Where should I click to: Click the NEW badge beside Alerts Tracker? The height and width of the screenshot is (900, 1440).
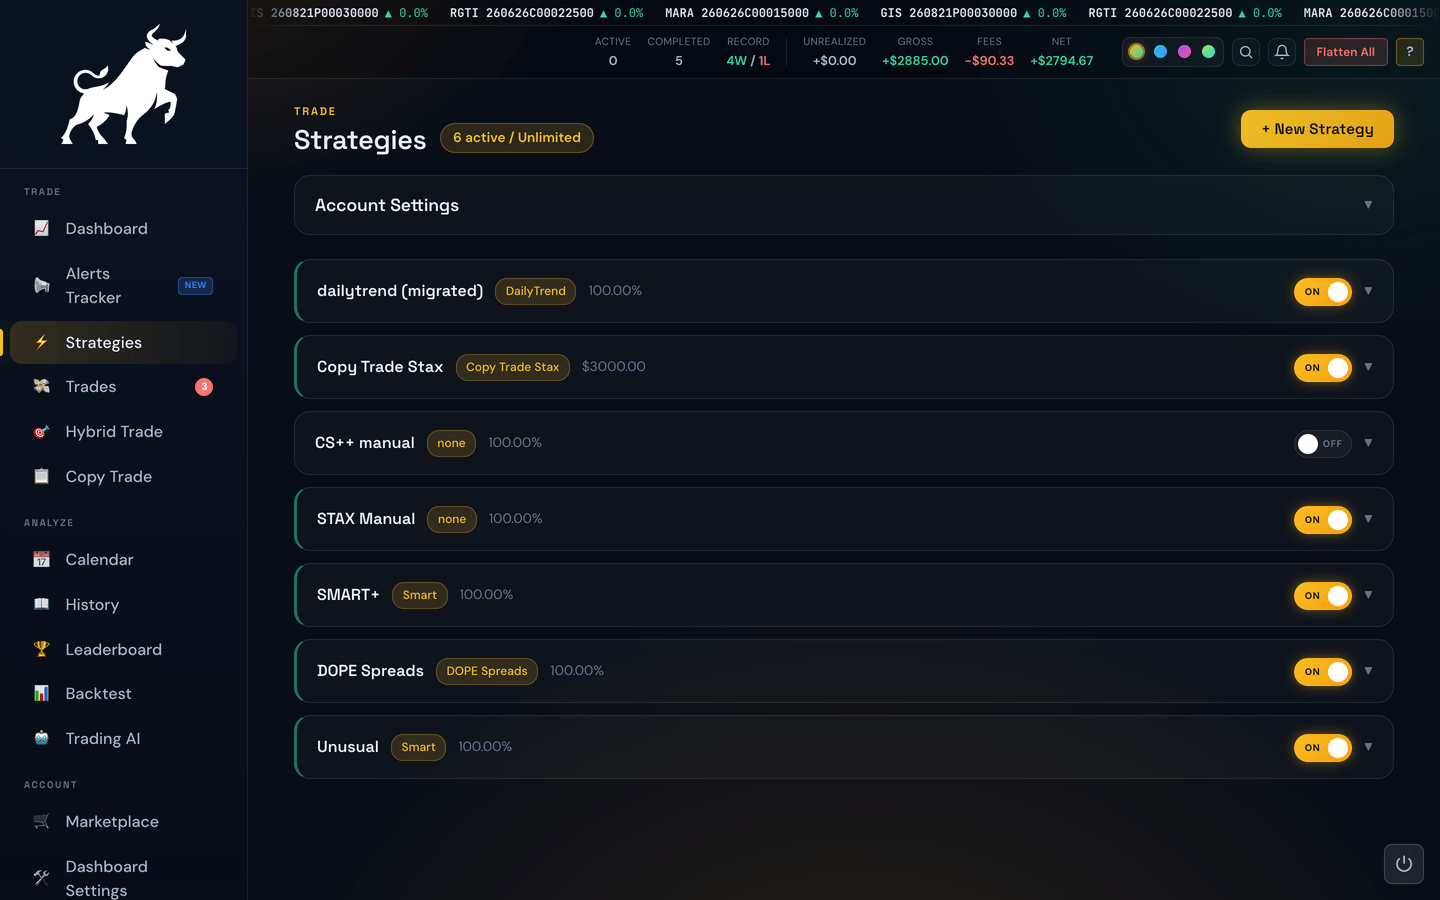pos(195,285)
